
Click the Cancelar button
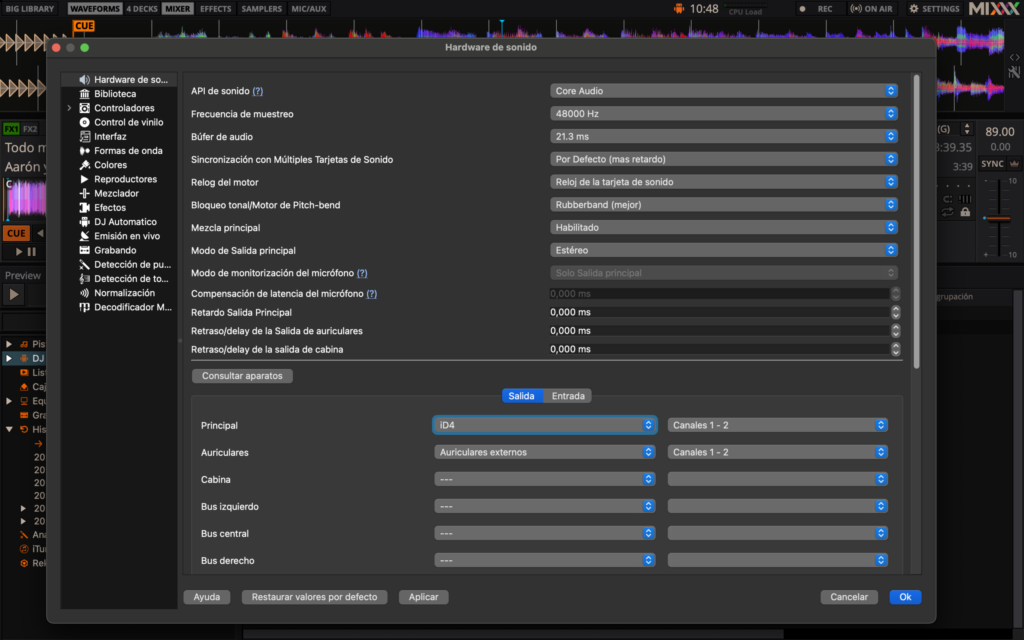pos(849,597)
